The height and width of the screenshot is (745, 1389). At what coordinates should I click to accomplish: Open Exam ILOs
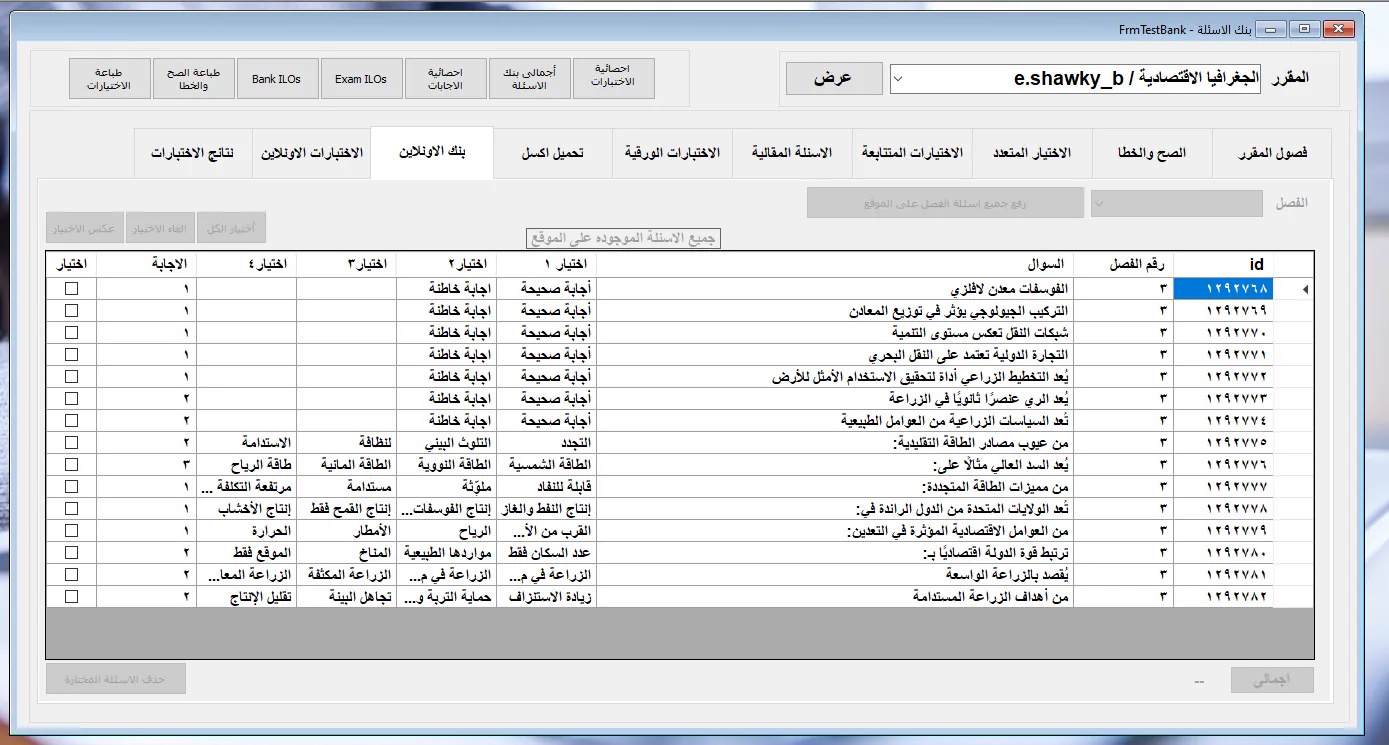pos(361,79)
